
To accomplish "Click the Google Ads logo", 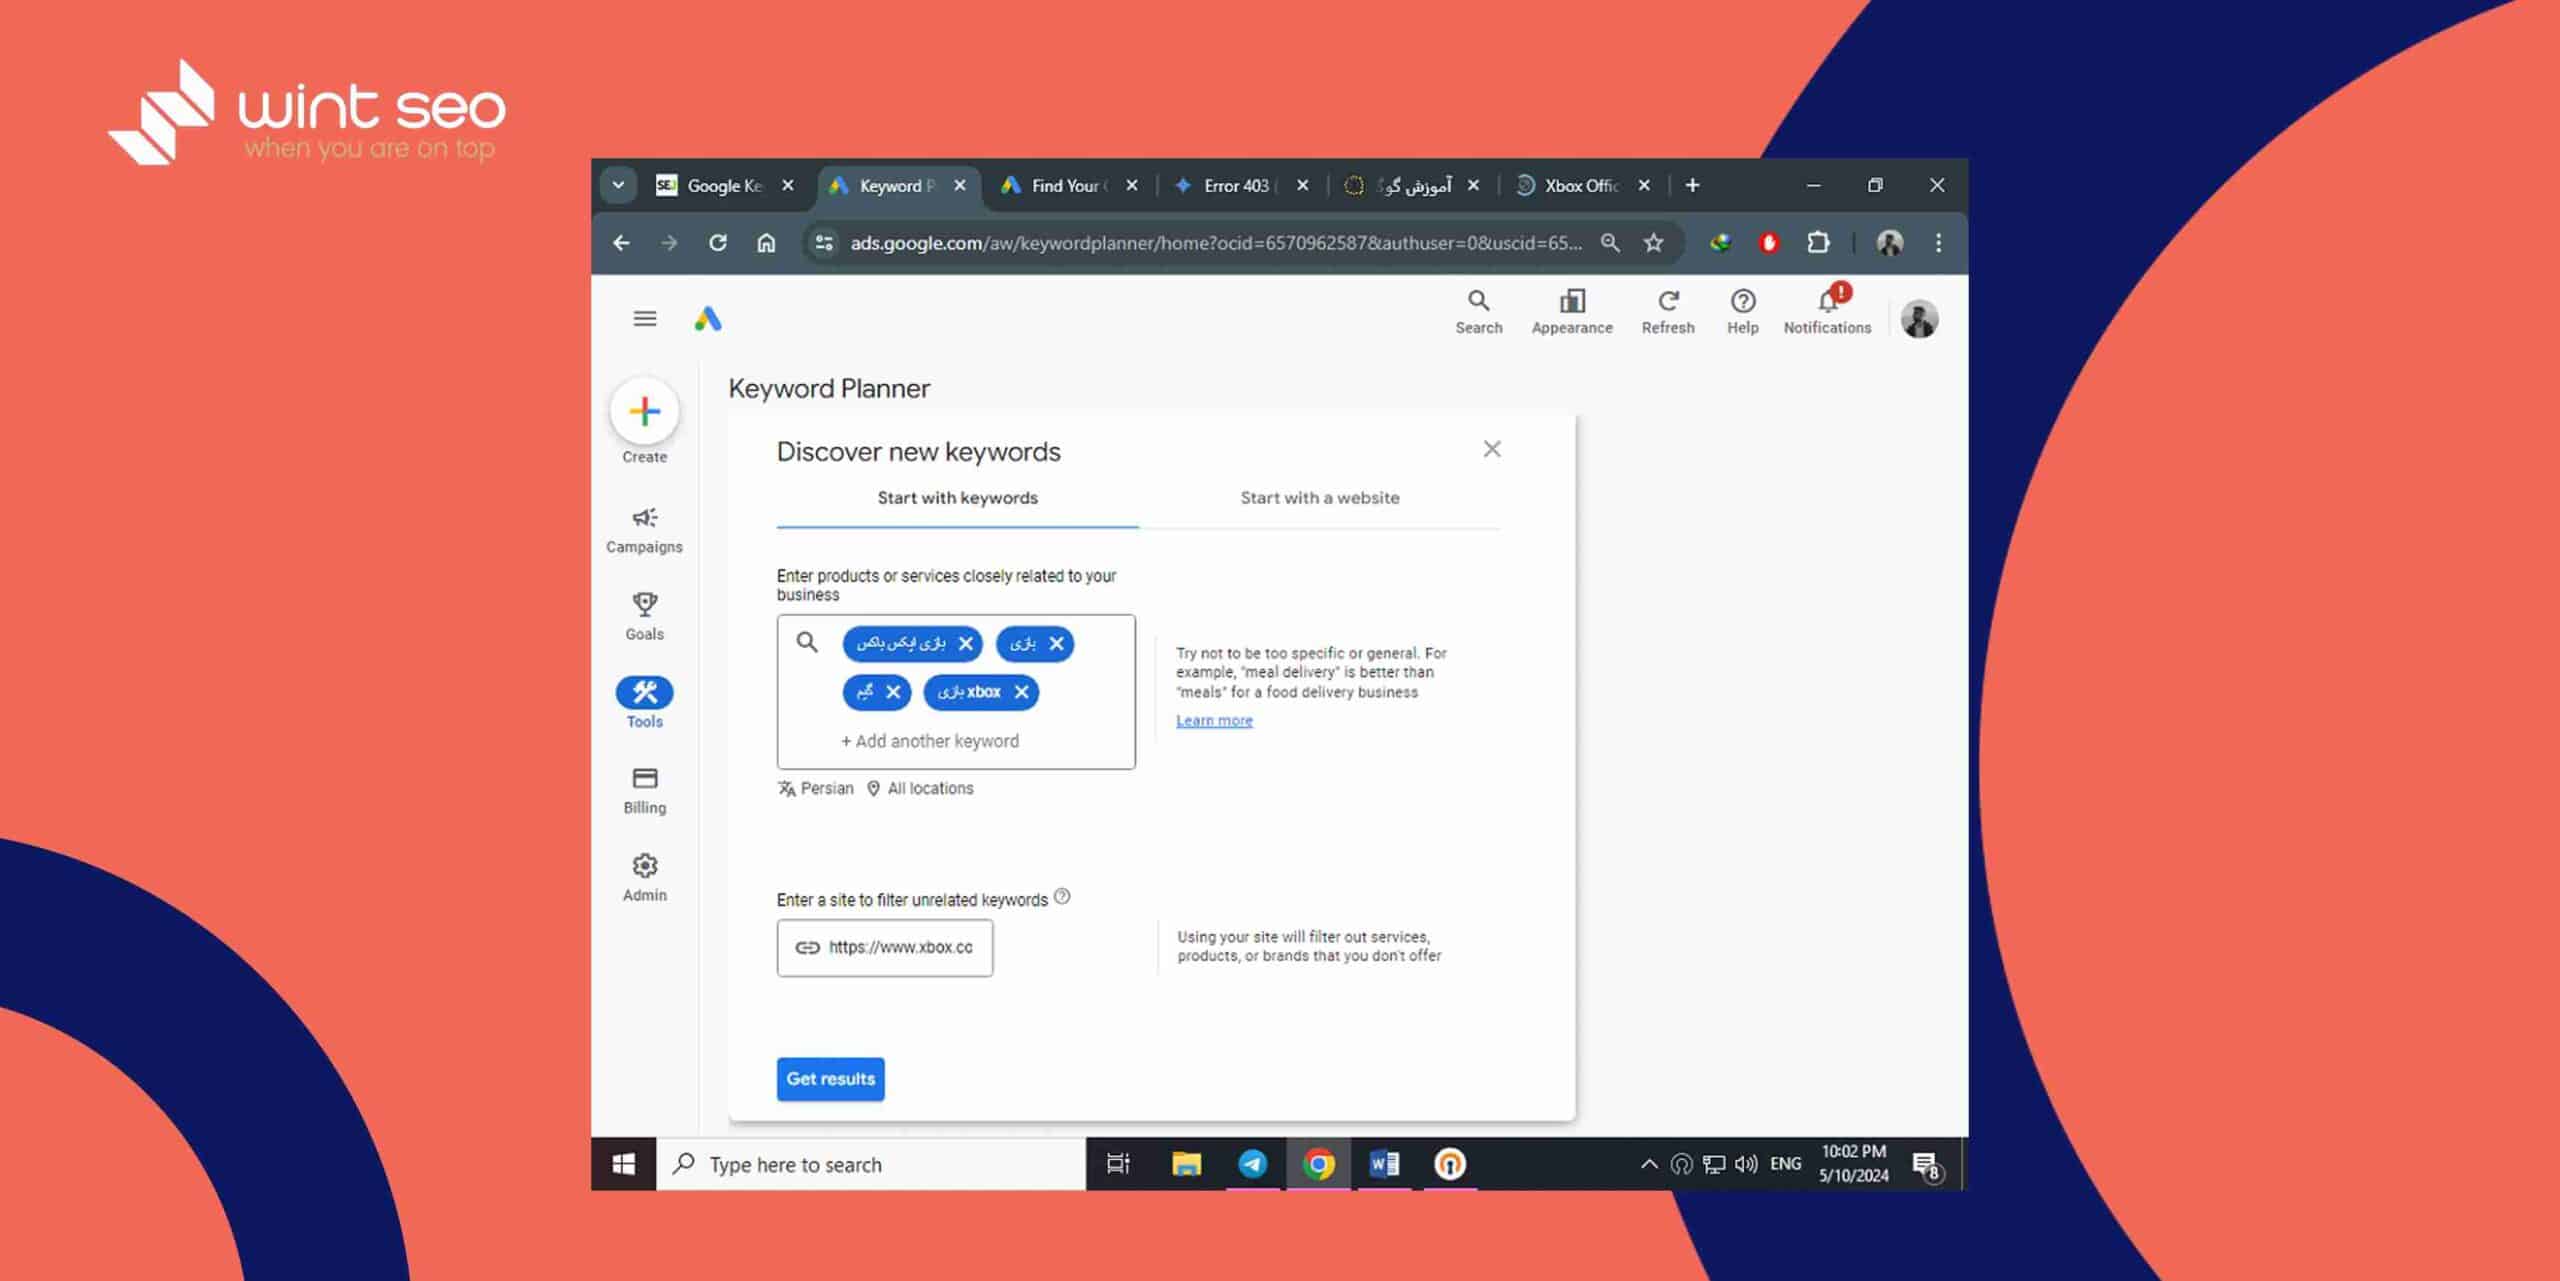I will 708,319.
